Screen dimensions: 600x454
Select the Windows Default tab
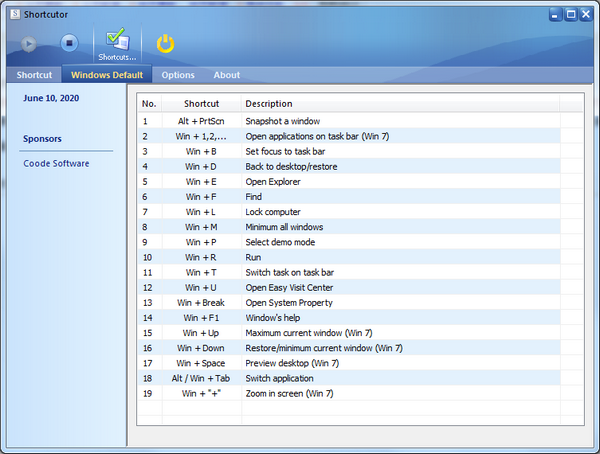(x=106, y=75)
